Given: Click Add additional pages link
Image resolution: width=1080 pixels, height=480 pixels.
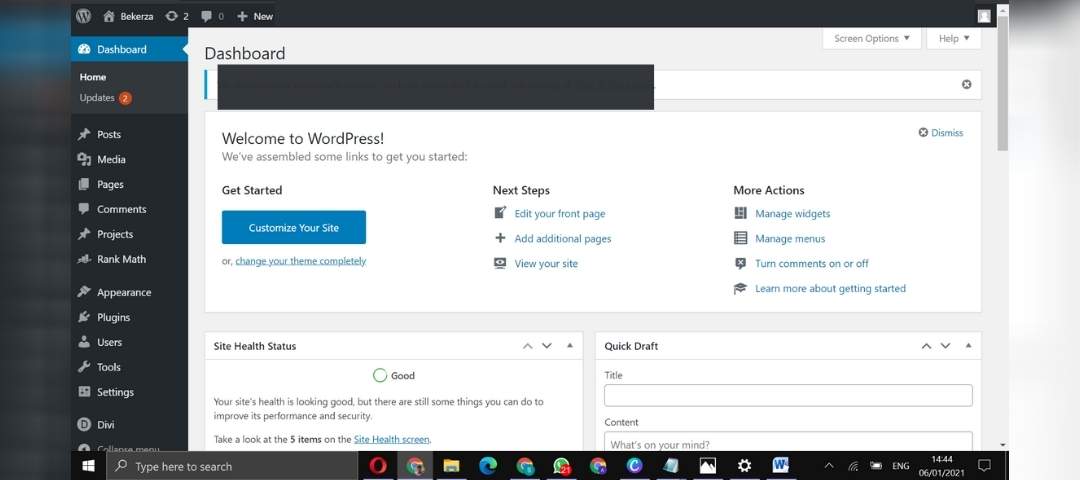Looking at the screenshot, I should click(563, 238).
